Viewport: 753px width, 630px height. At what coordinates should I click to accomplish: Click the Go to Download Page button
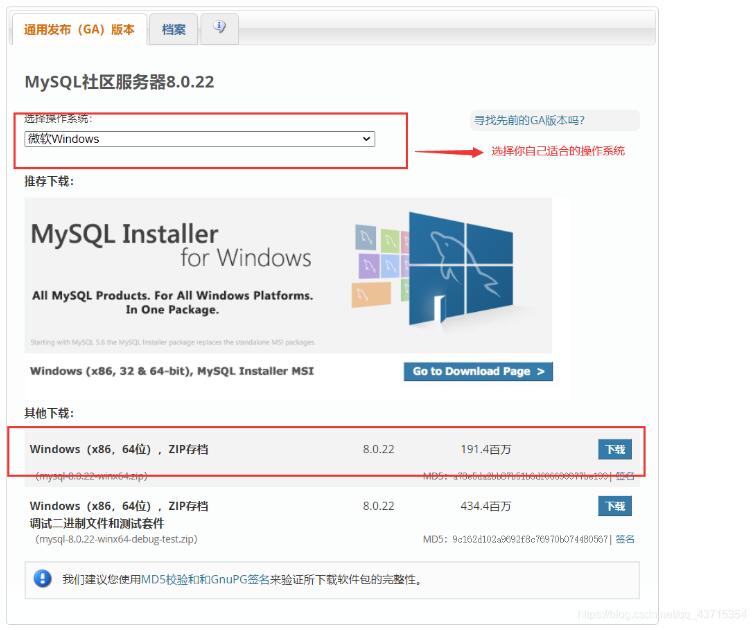pos(478,371)
